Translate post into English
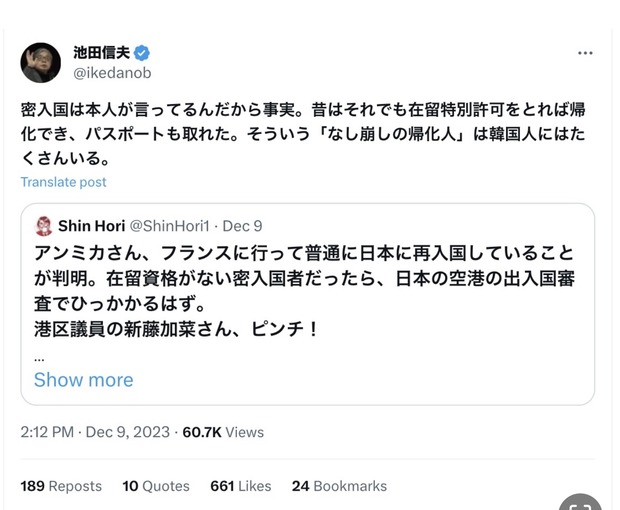The height and width of the screenshot is (510, 620). [63, 182]
